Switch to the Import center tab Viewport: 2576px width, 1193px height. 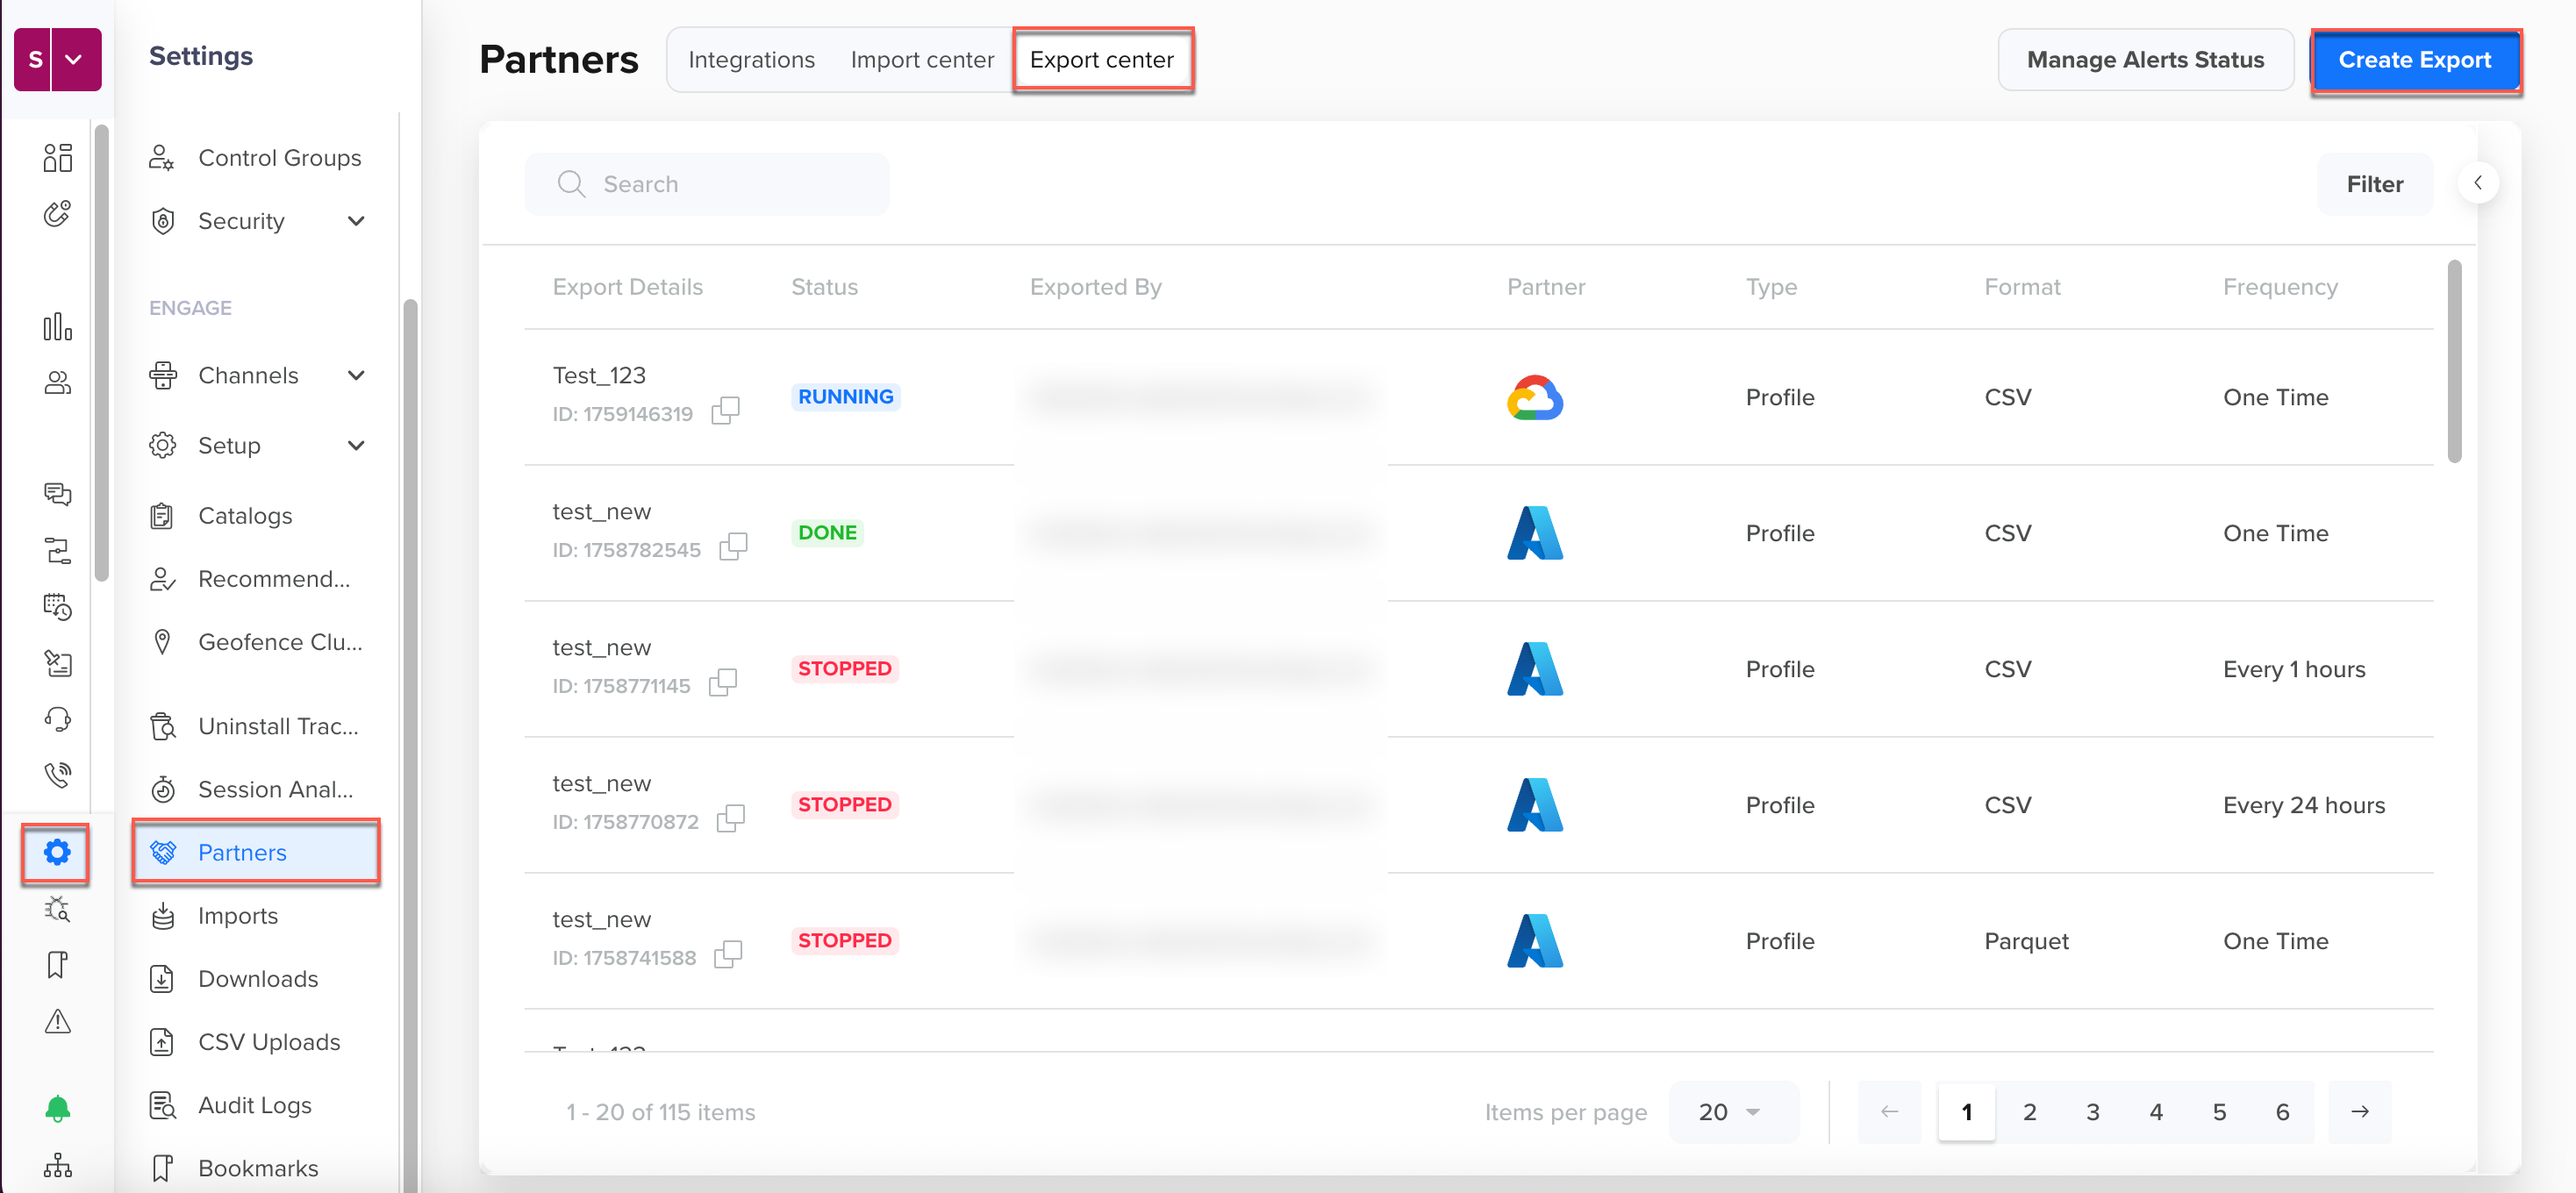point(921,60)
